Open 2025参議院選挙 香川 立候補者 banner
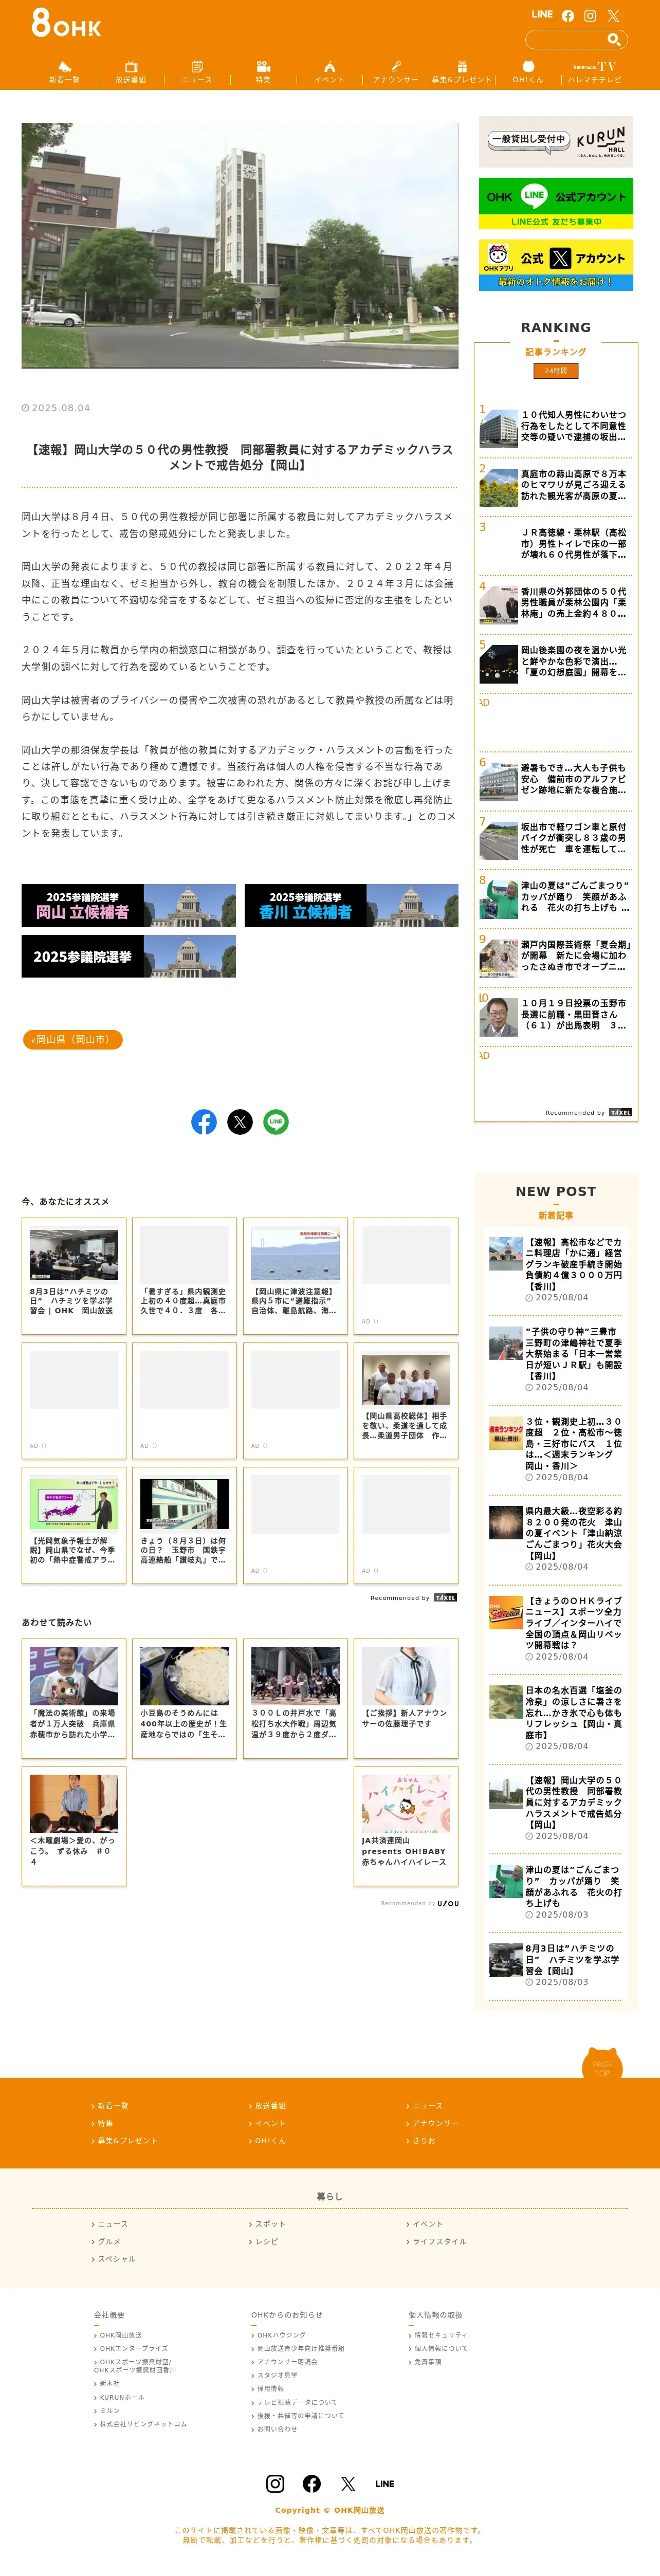Viewport: 660px width, 2576px height. pos(351,905)
